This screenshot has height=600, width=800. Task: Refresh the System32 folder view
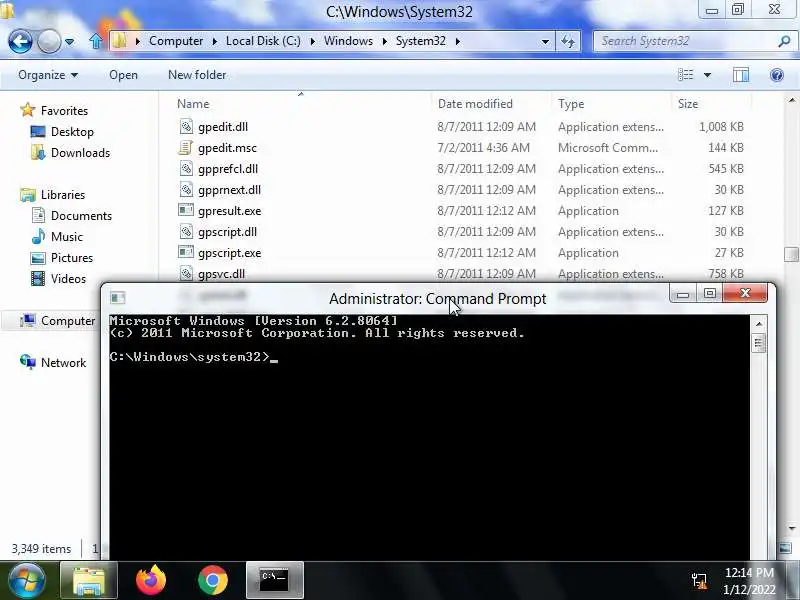tap(568, 41)
